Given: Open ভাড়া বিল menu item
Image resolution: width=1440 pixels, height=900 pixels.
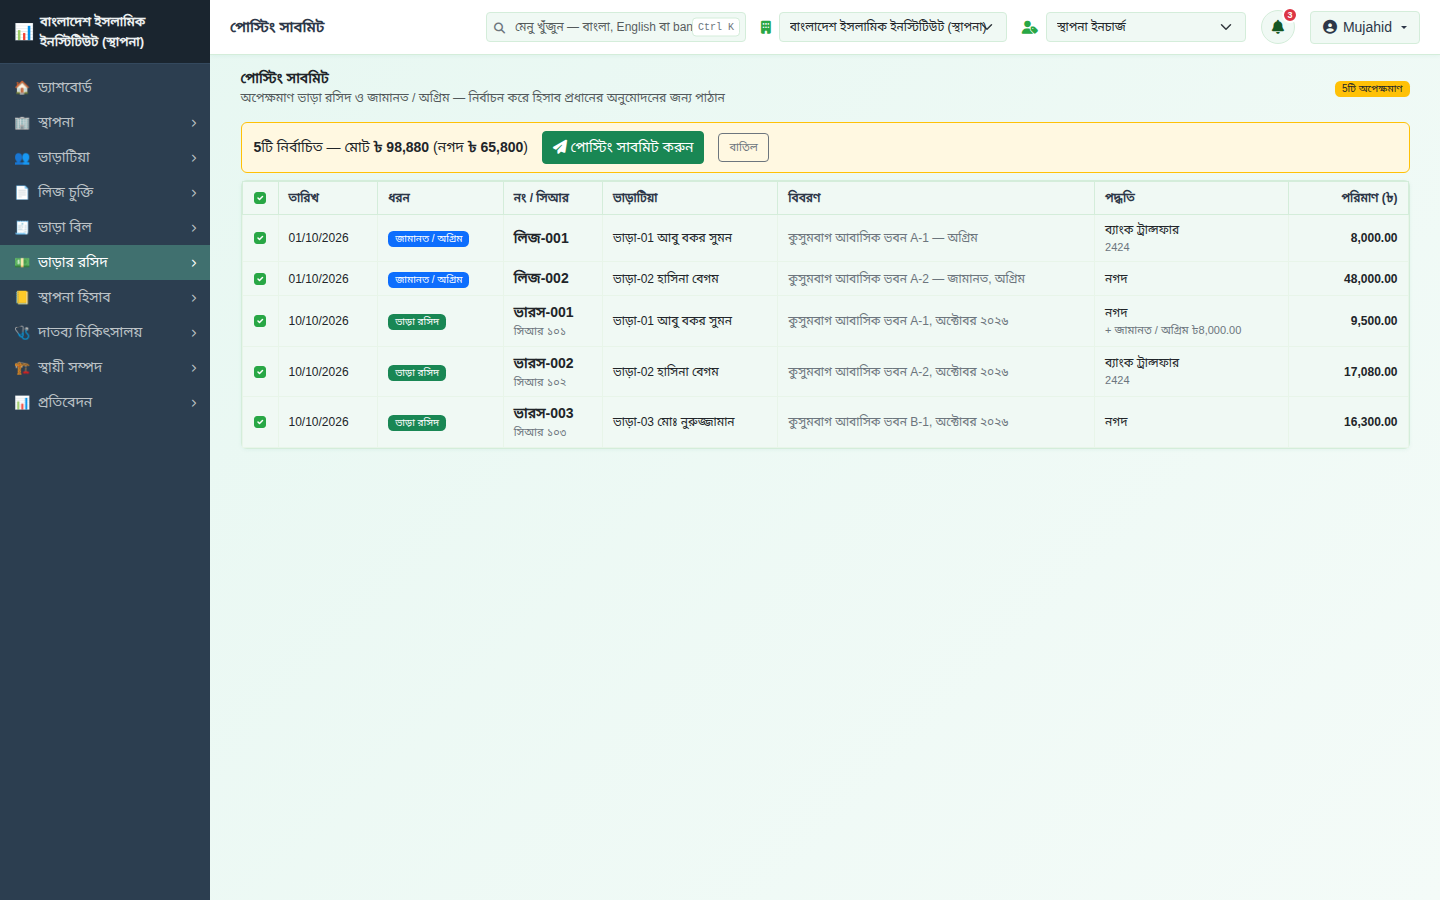Looking at the screenshot, I should [105, 228].
